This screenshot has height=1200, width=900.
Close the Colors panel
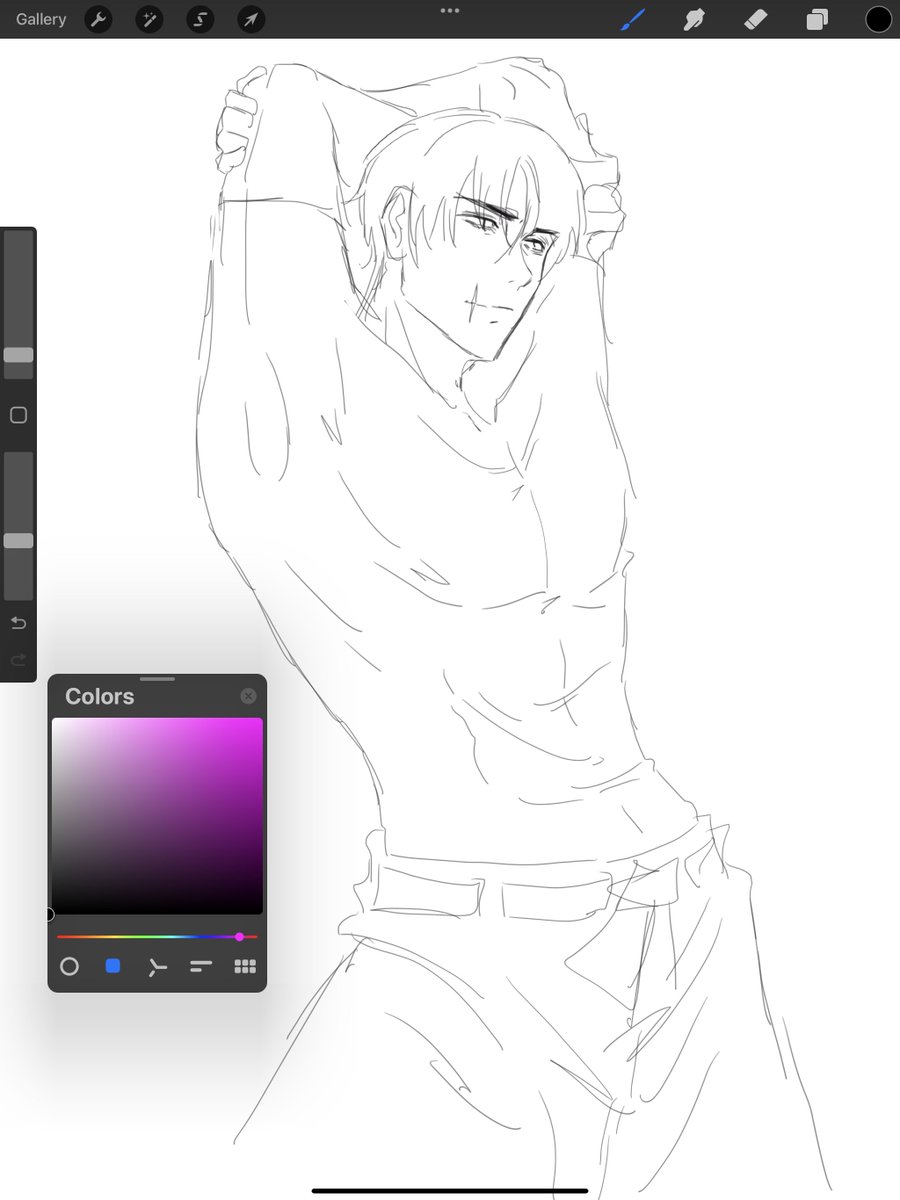click(x=249, y=696)
